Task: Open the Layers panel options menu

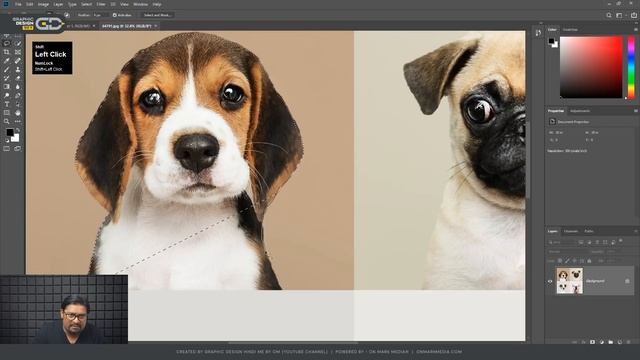Action: click(636, 231)
